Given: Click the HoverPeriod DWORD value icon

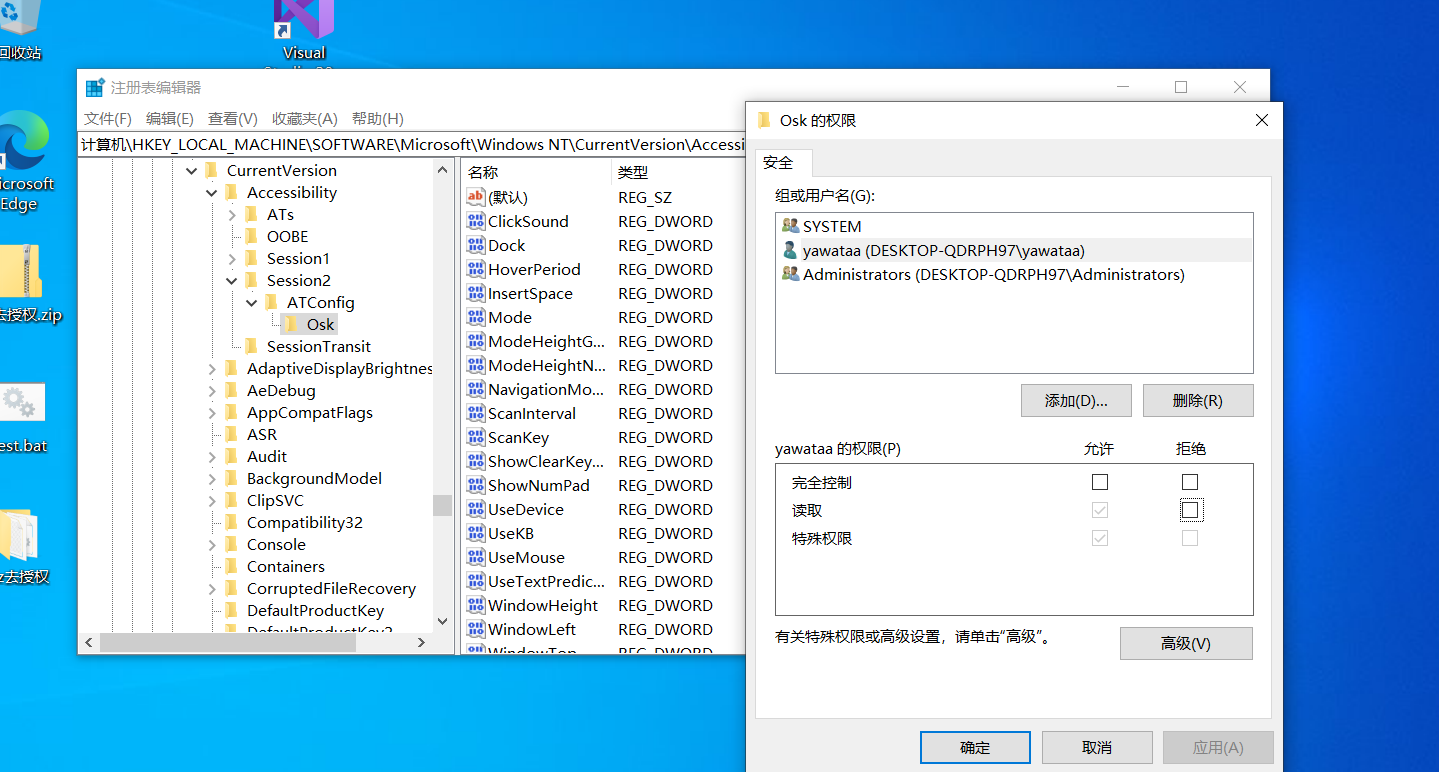Looking at the screenshot, I should click(x=476, y=269).
